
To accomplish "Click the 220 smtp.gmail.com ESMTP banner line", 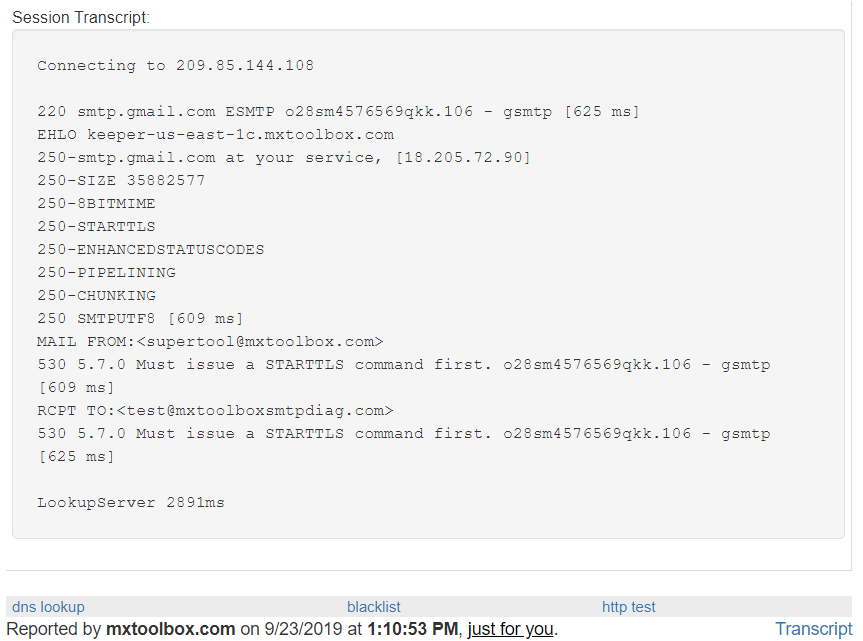I will tap(338, 112).
